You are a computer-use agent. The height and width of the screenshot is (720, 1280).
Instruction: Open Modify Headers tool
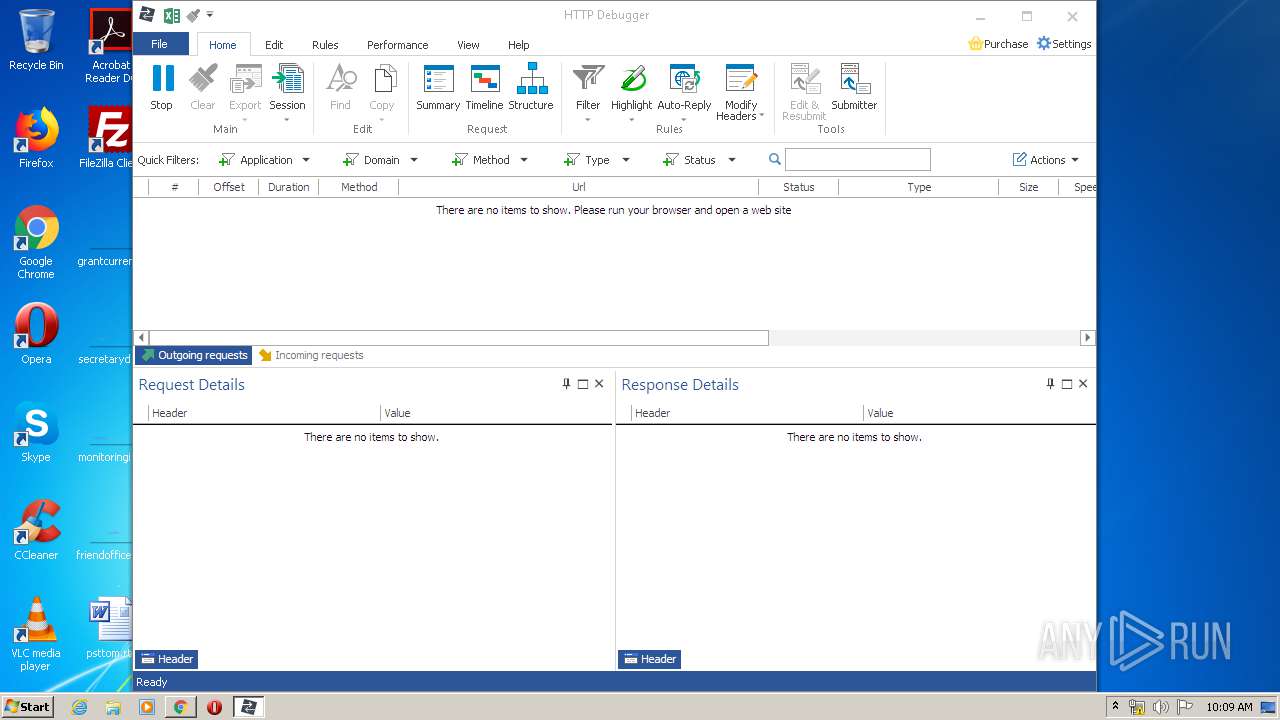pyautogui.click(x=741, y=92)
